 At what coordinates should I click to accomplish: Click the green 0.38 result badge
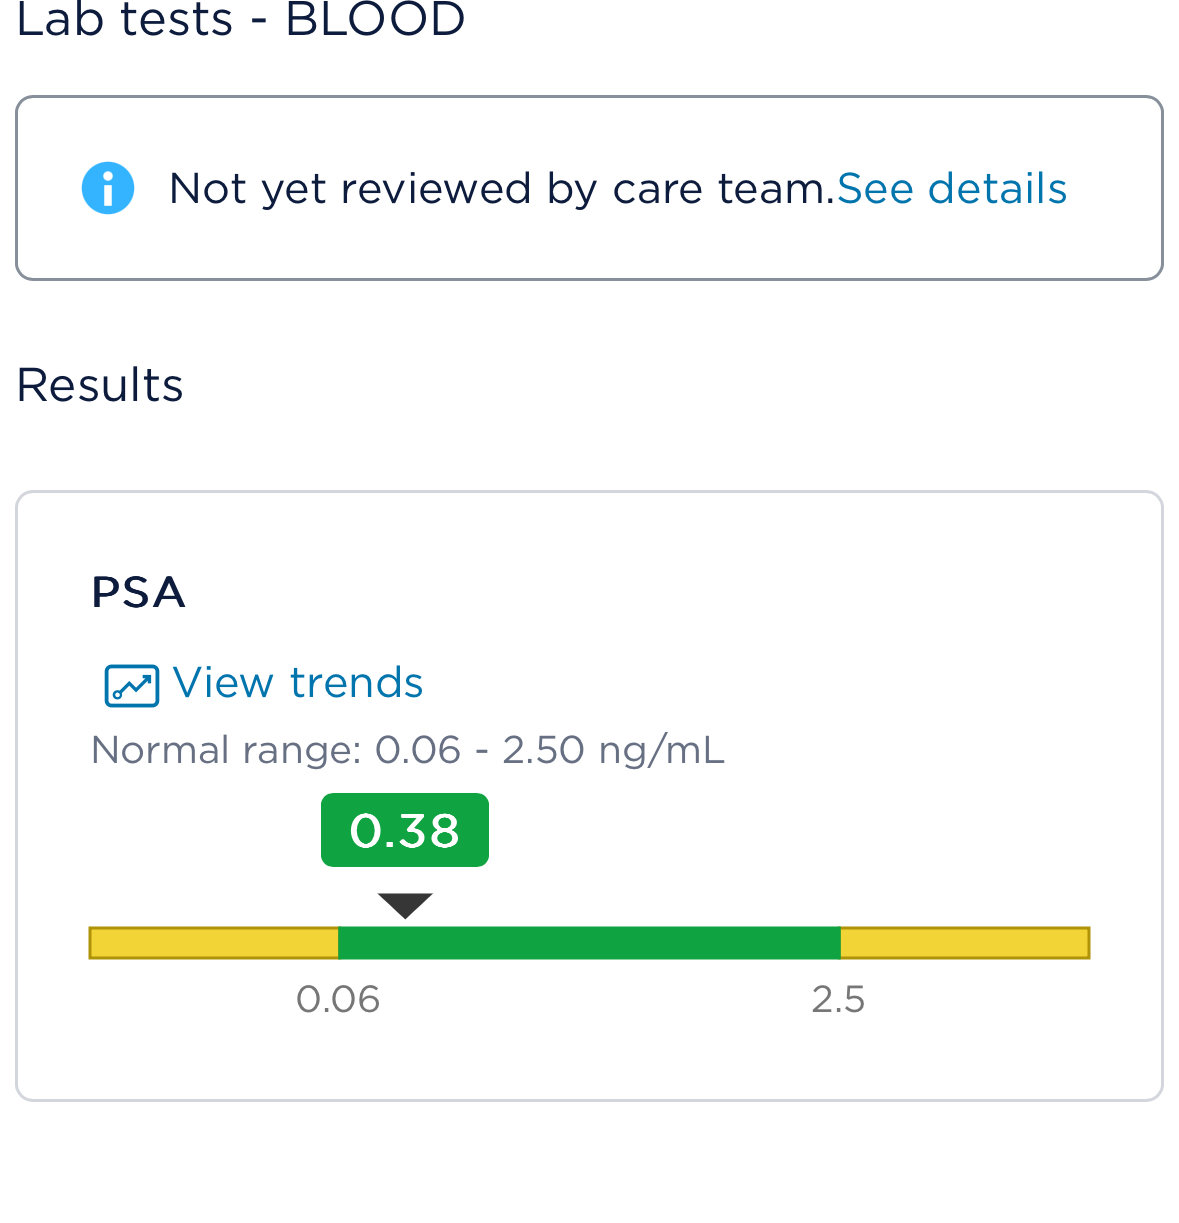coord(405,830)
